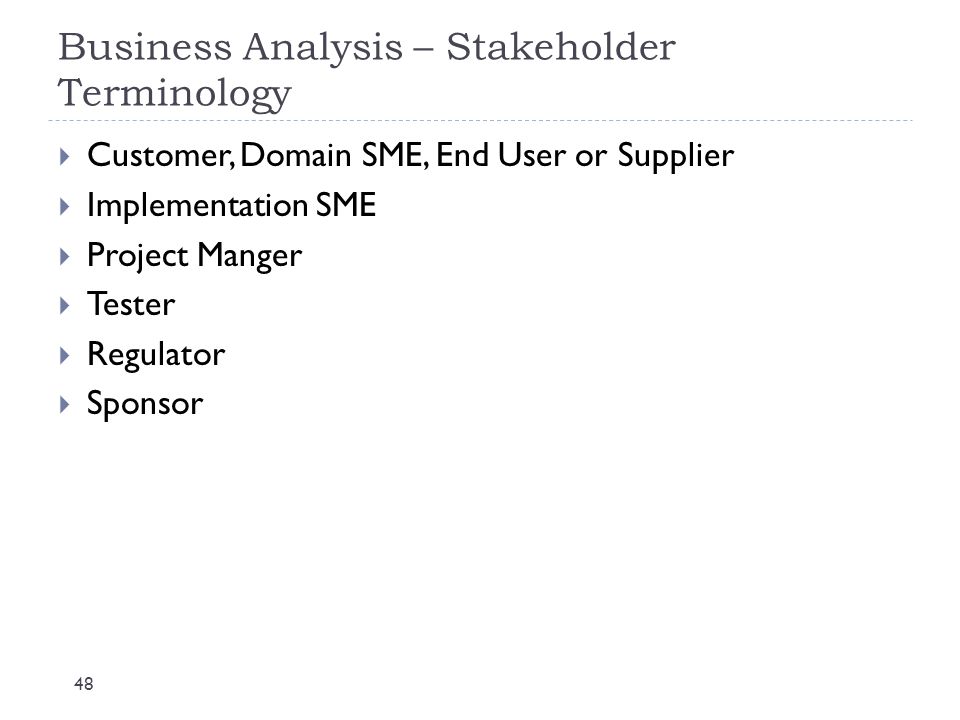This screenshot has width=960, height=720.
Task: Click the word Stakeholder in the title
Action: 561,47
